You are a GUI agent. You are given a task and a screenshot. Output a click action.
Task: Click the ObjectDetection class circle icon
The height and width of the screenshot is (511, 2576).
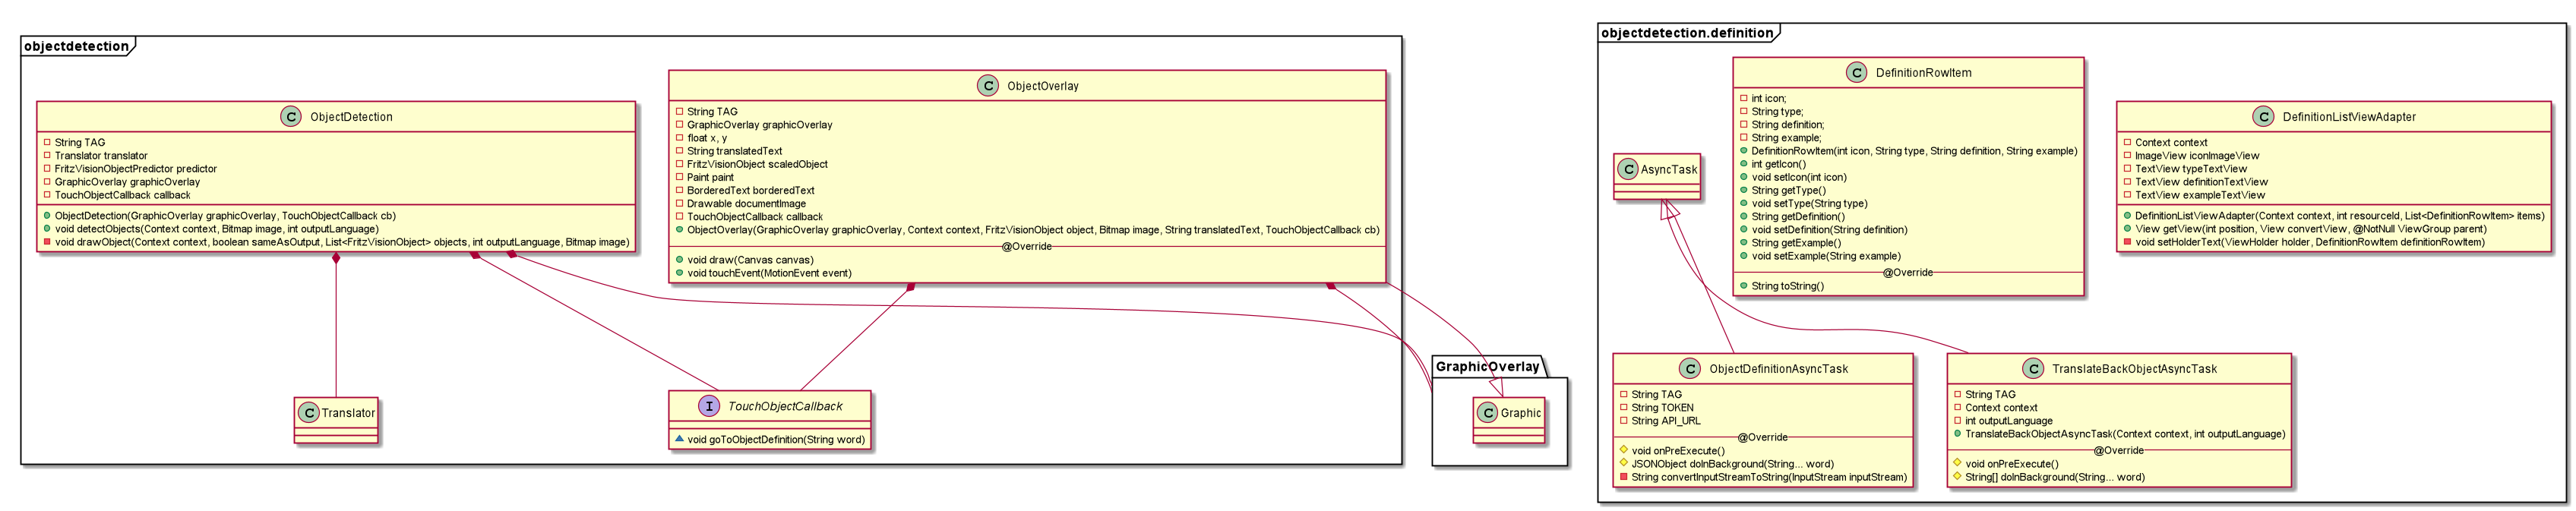[291, 117]
